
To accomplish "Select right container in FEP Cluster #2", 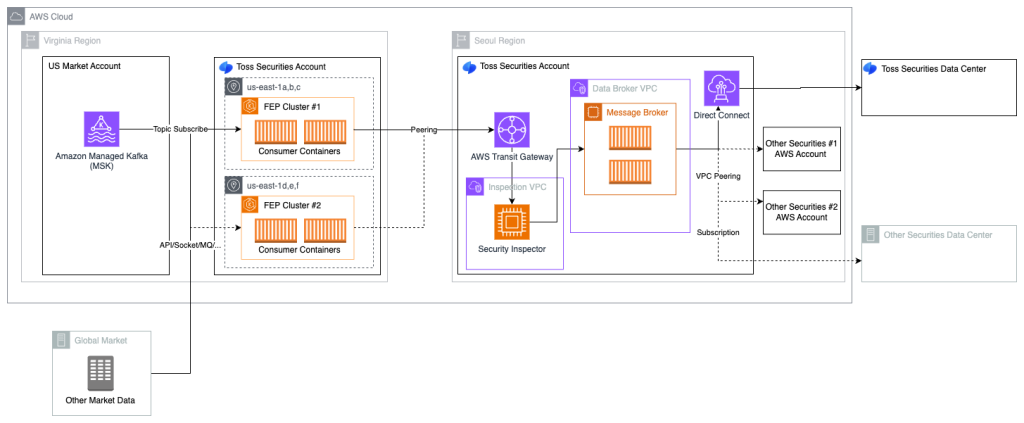I will (325, 230).
